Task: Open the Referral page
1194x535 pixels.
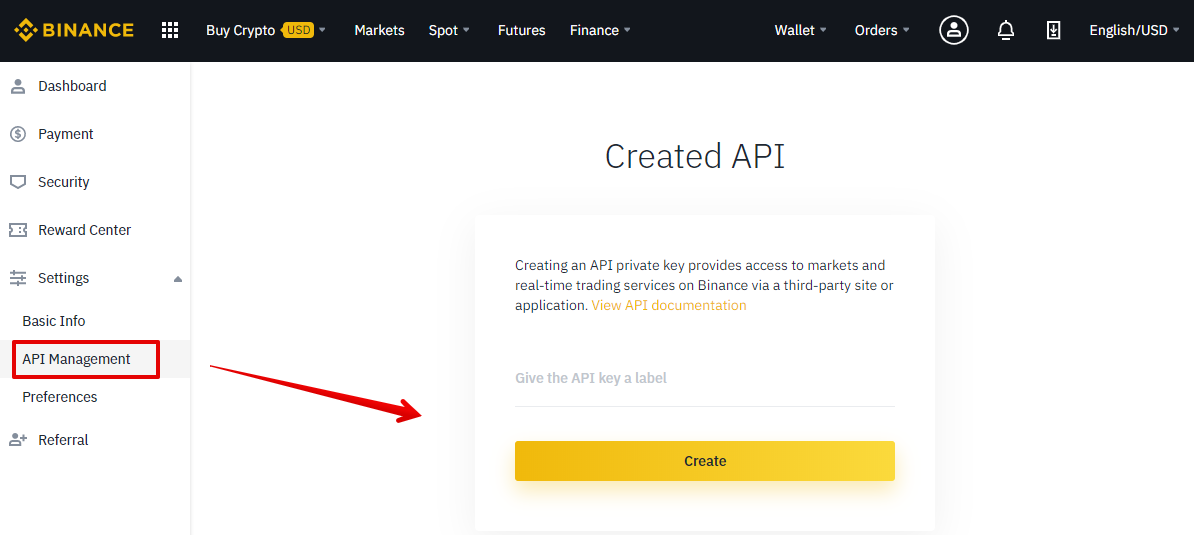Action: point(63,440)
